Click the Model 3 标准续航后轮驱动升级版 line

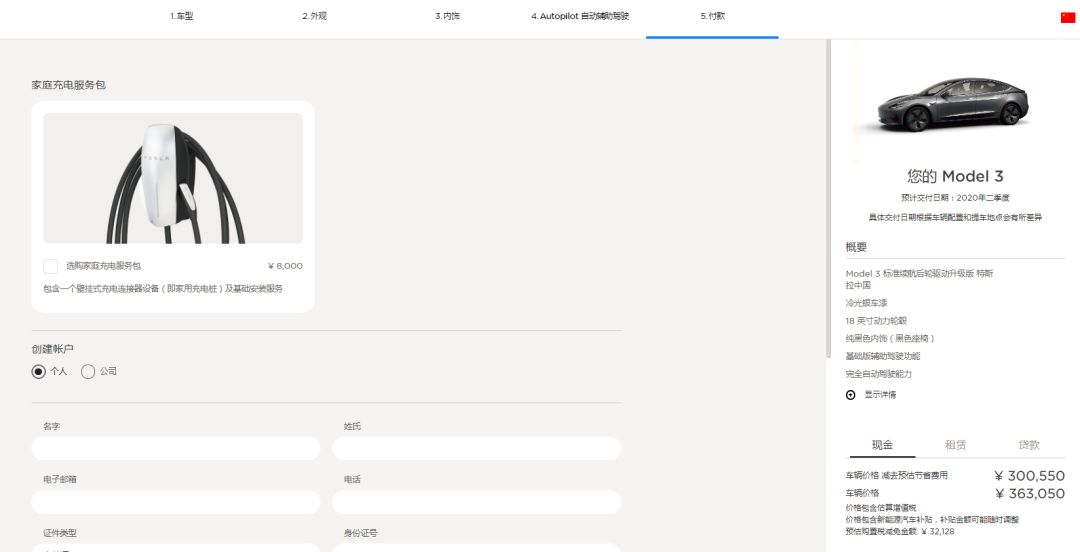click(x=920, y=279)
